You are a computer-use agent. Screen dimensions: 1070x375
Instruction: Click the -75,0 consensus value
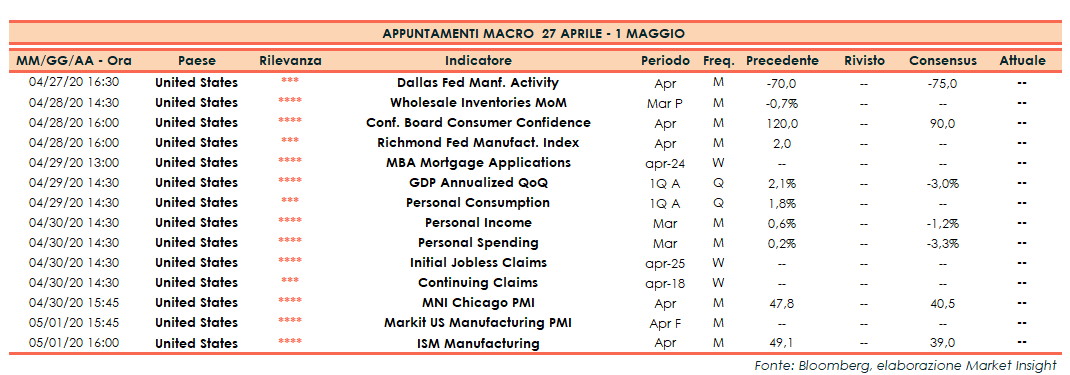(942, 83)
